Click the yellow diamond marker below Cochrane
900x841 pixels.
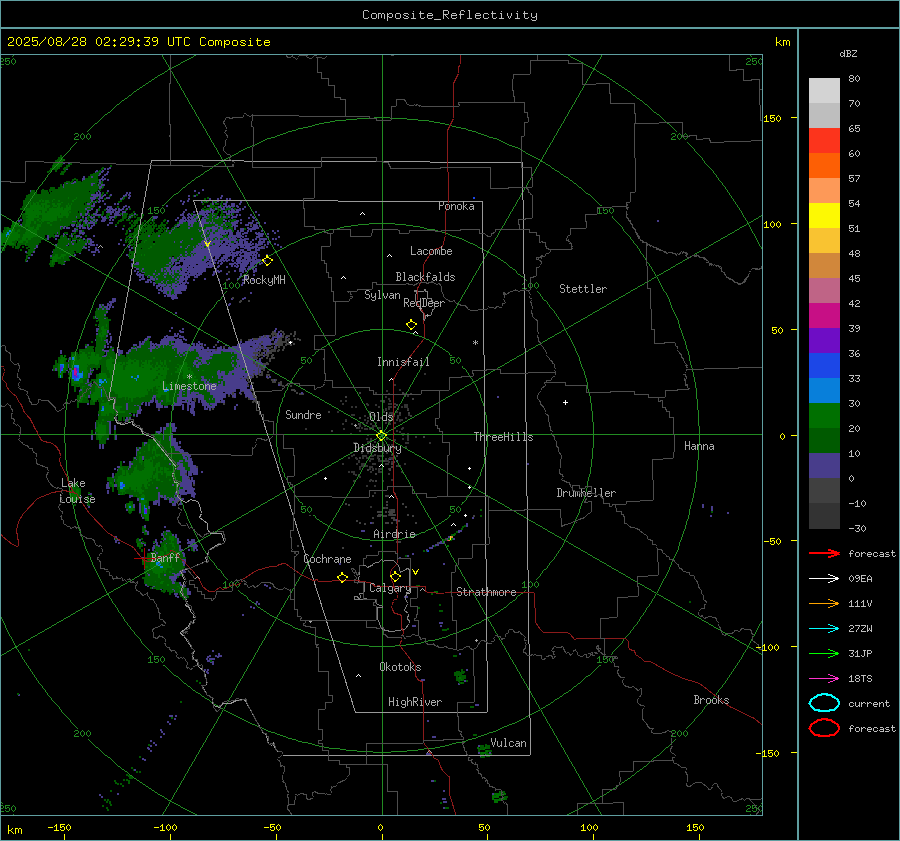[x=343, y=578]
